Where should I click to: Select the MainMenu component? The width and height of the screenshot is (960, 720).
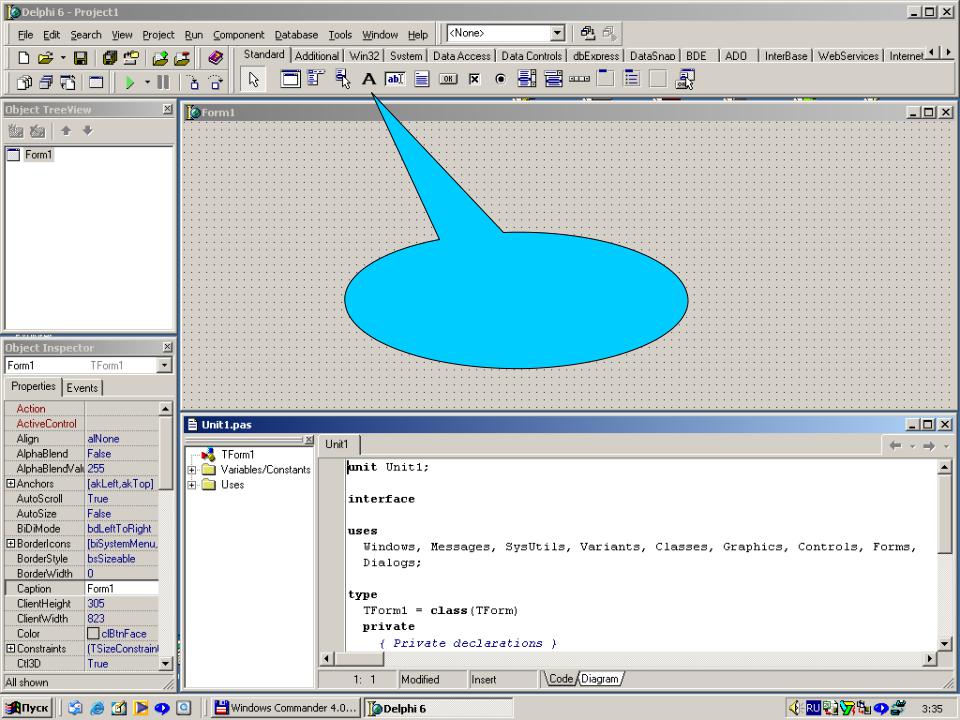click(x=316, y=79)
